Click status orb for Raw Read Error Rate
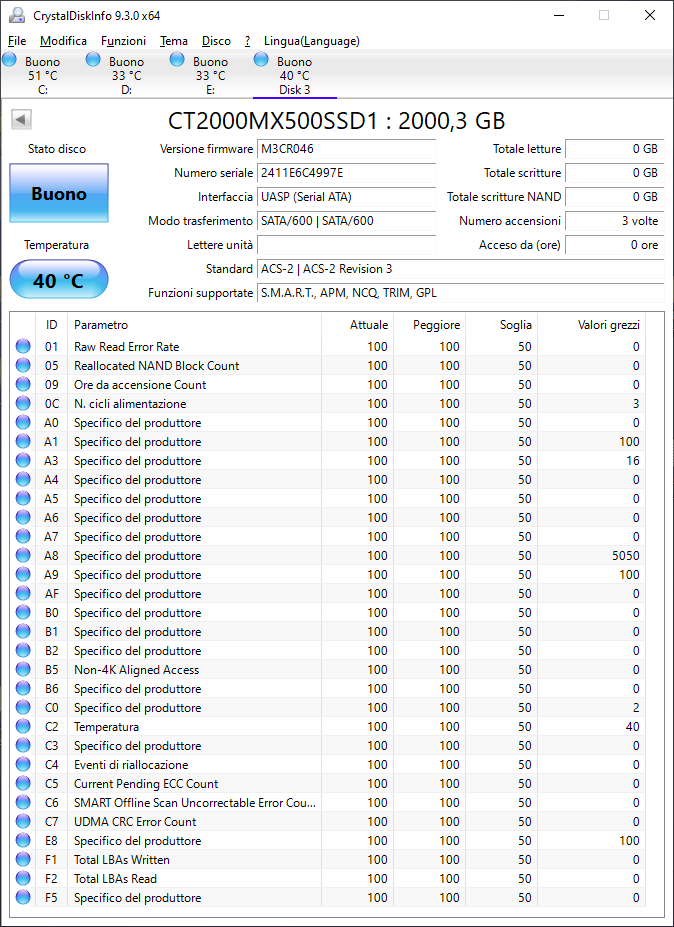Viewport: 674px width, 927px height. [x=23, y=346]
